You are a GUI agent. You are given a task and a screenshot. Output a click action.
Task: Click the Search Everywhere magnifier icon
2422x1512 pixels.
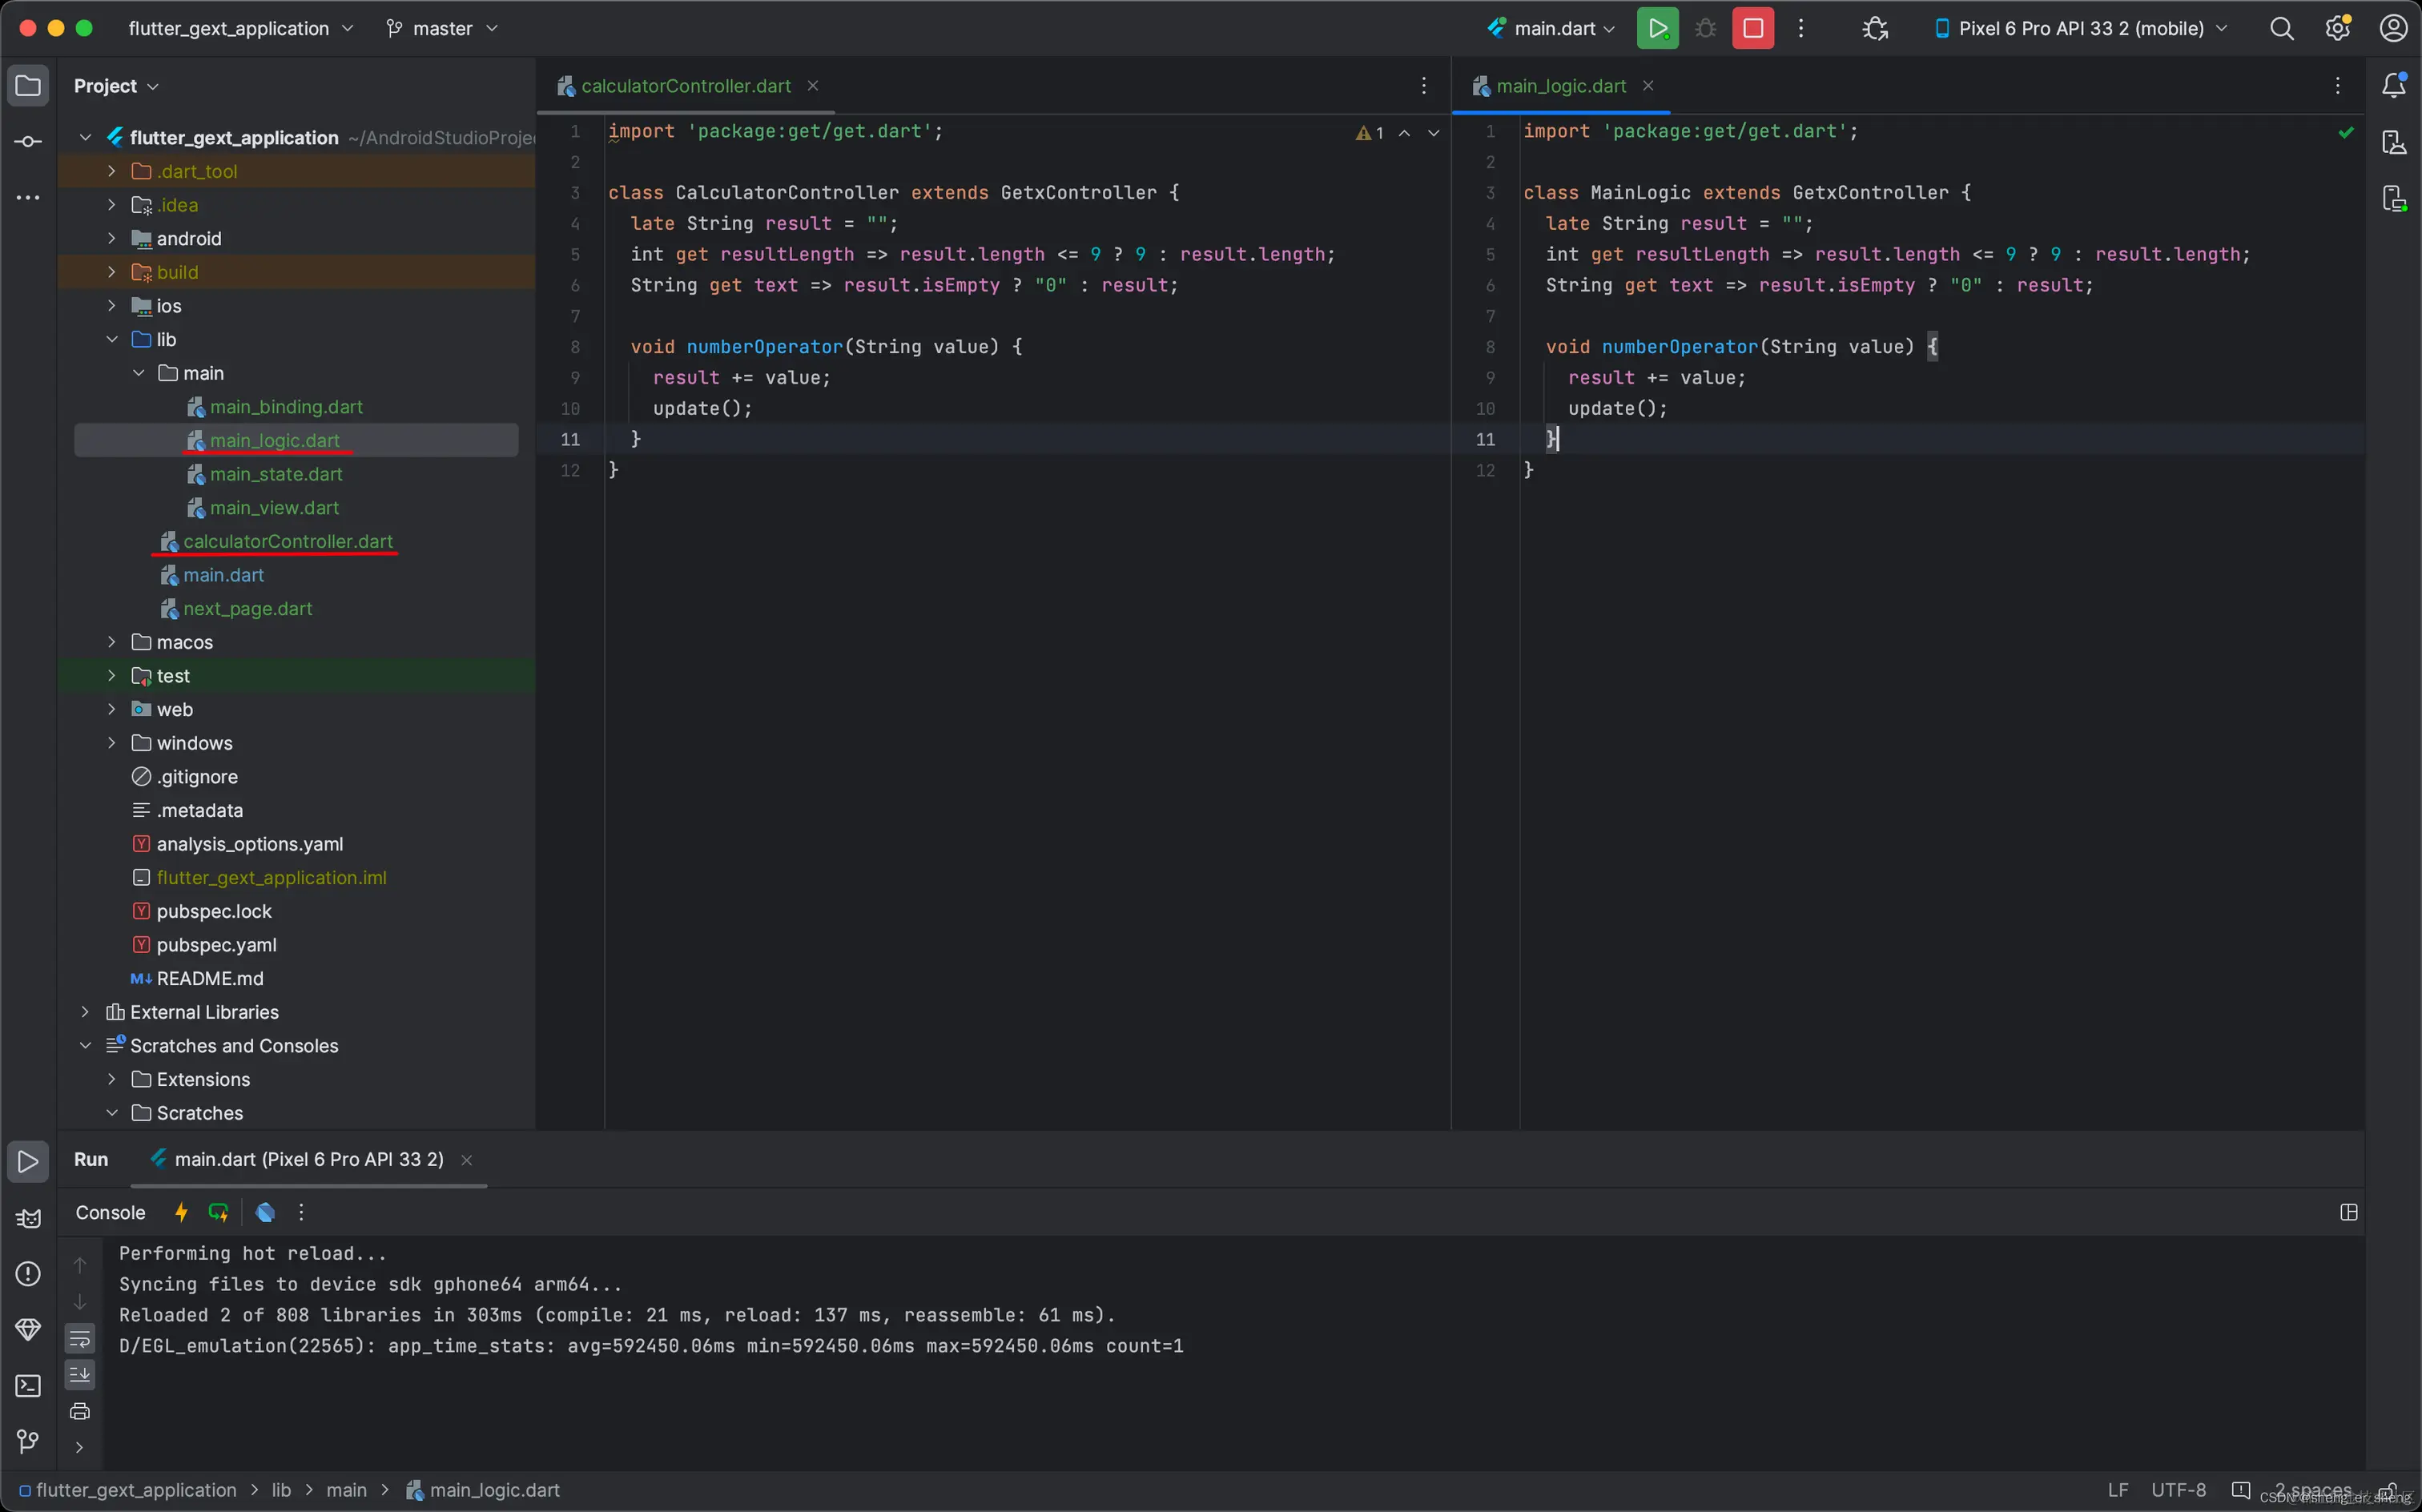click(2281, 28)
